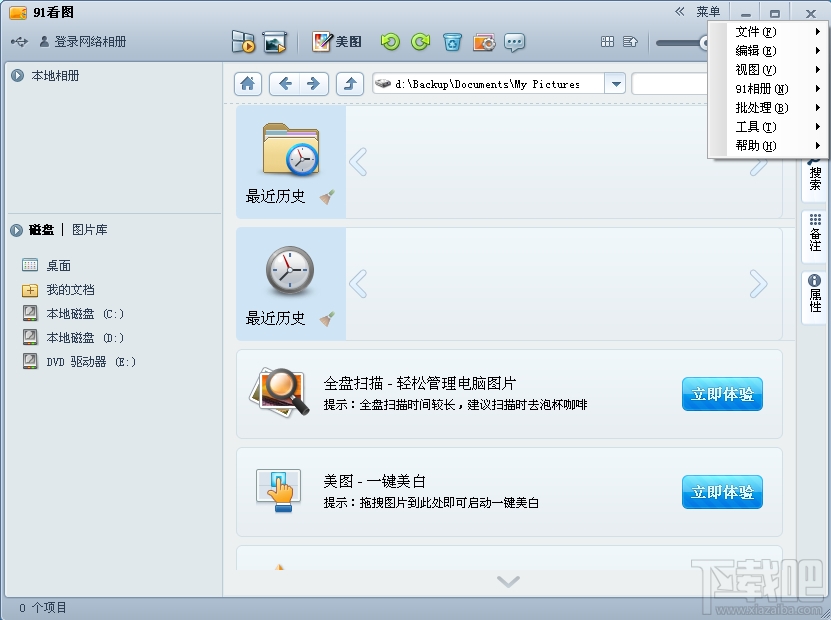This screenshot has width=831, height=620.
Task: Click the clock recent history icon
Action: point(289,270)
